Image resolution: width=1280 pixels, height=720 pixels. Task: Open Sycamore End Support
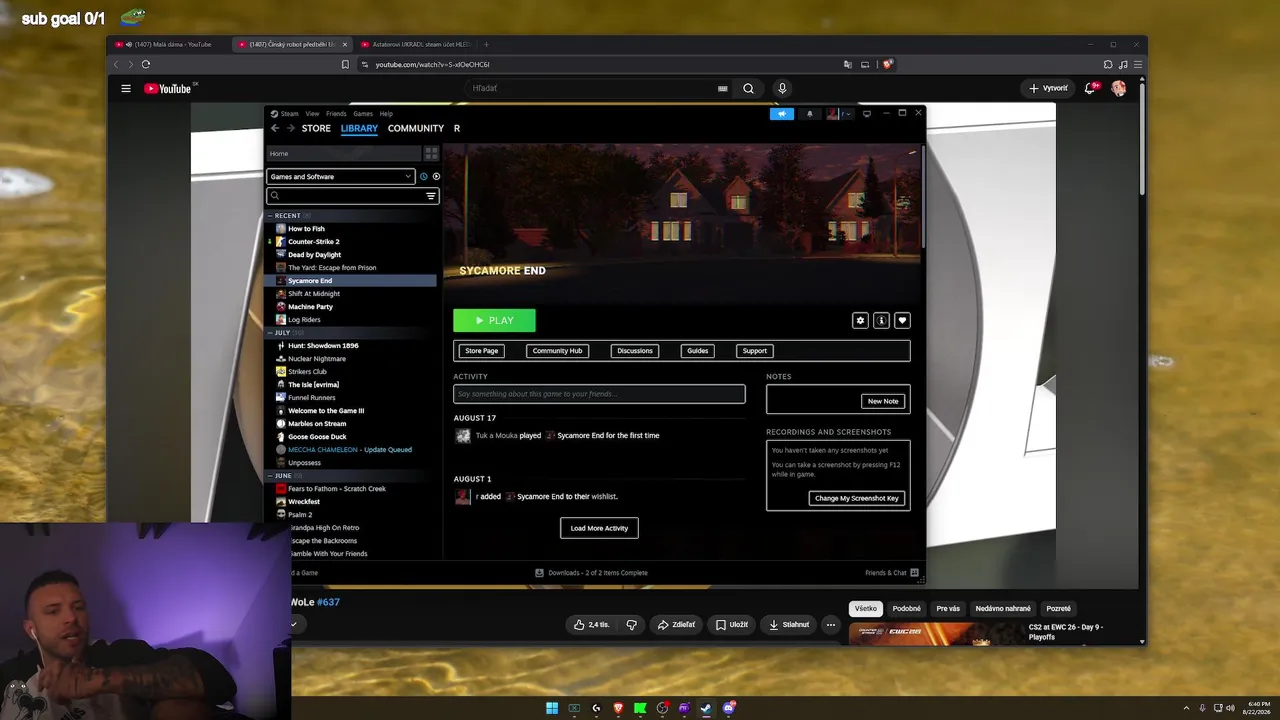tap(755, 351)
